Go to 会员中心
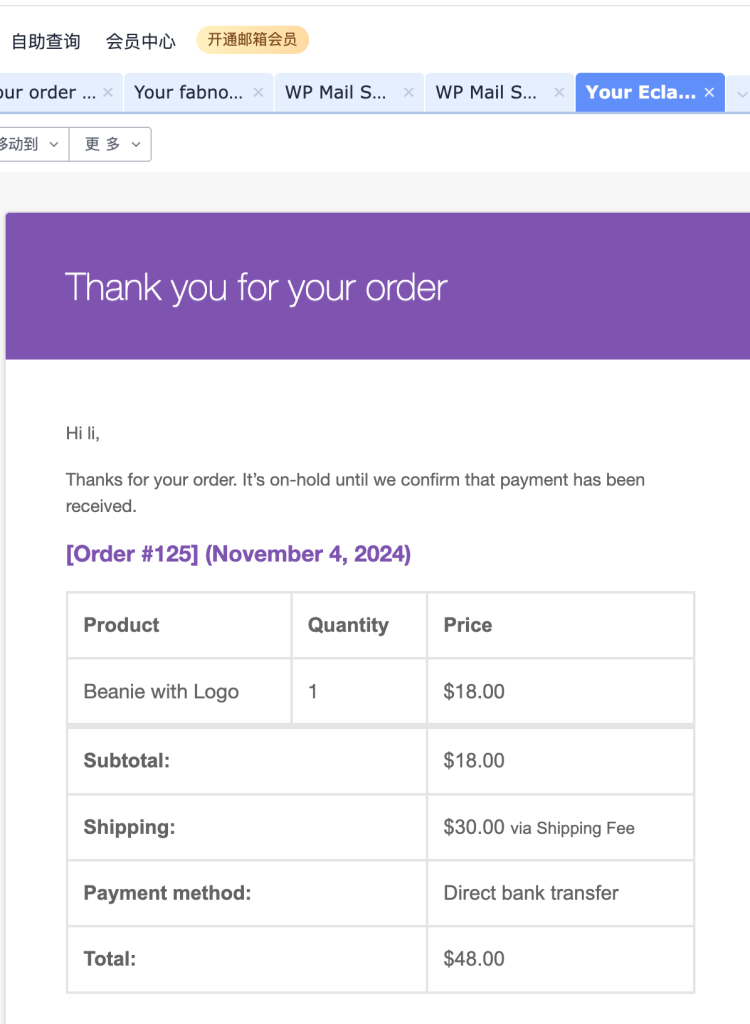 click(x=141, y=41)
